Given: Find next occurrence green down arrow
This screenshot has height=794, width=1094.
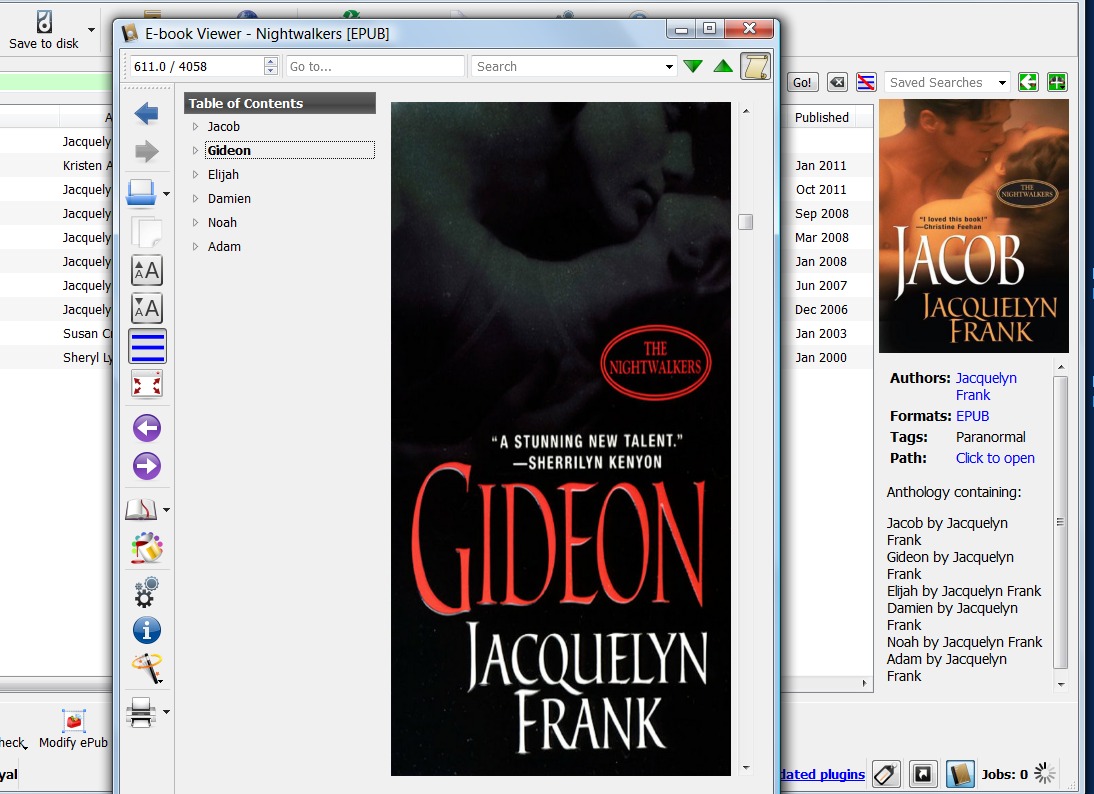Looking at the screenshot, I should click(x=693, y=66).
